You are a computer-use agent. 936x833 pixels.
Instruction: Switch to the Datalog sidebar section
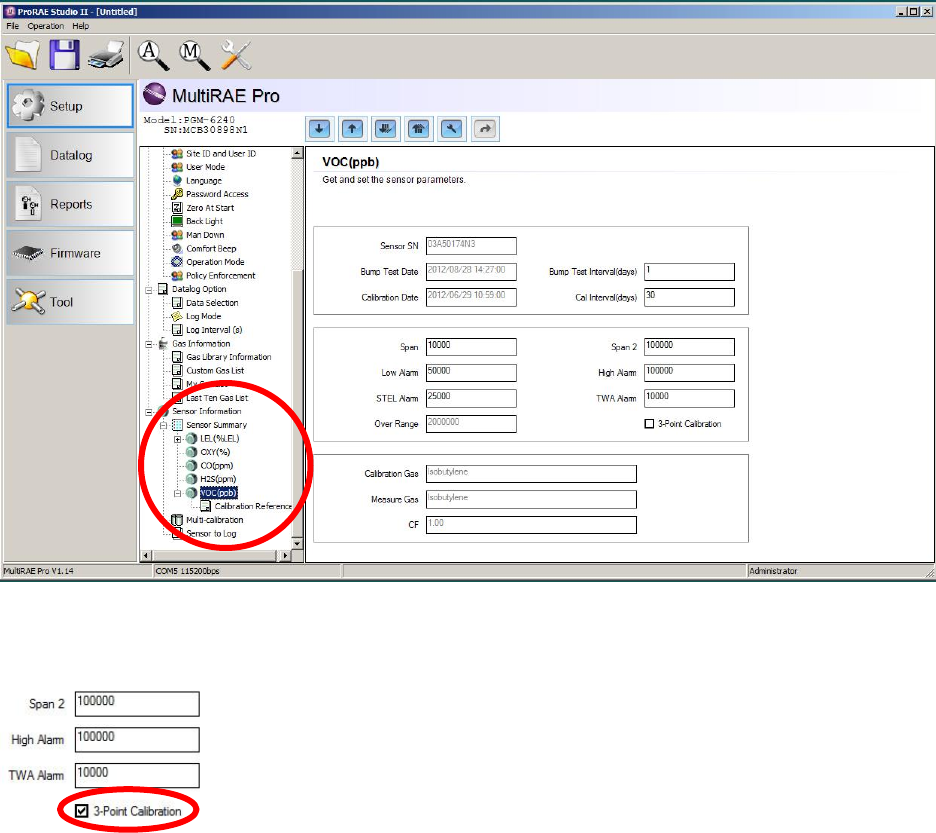(70, 155)
